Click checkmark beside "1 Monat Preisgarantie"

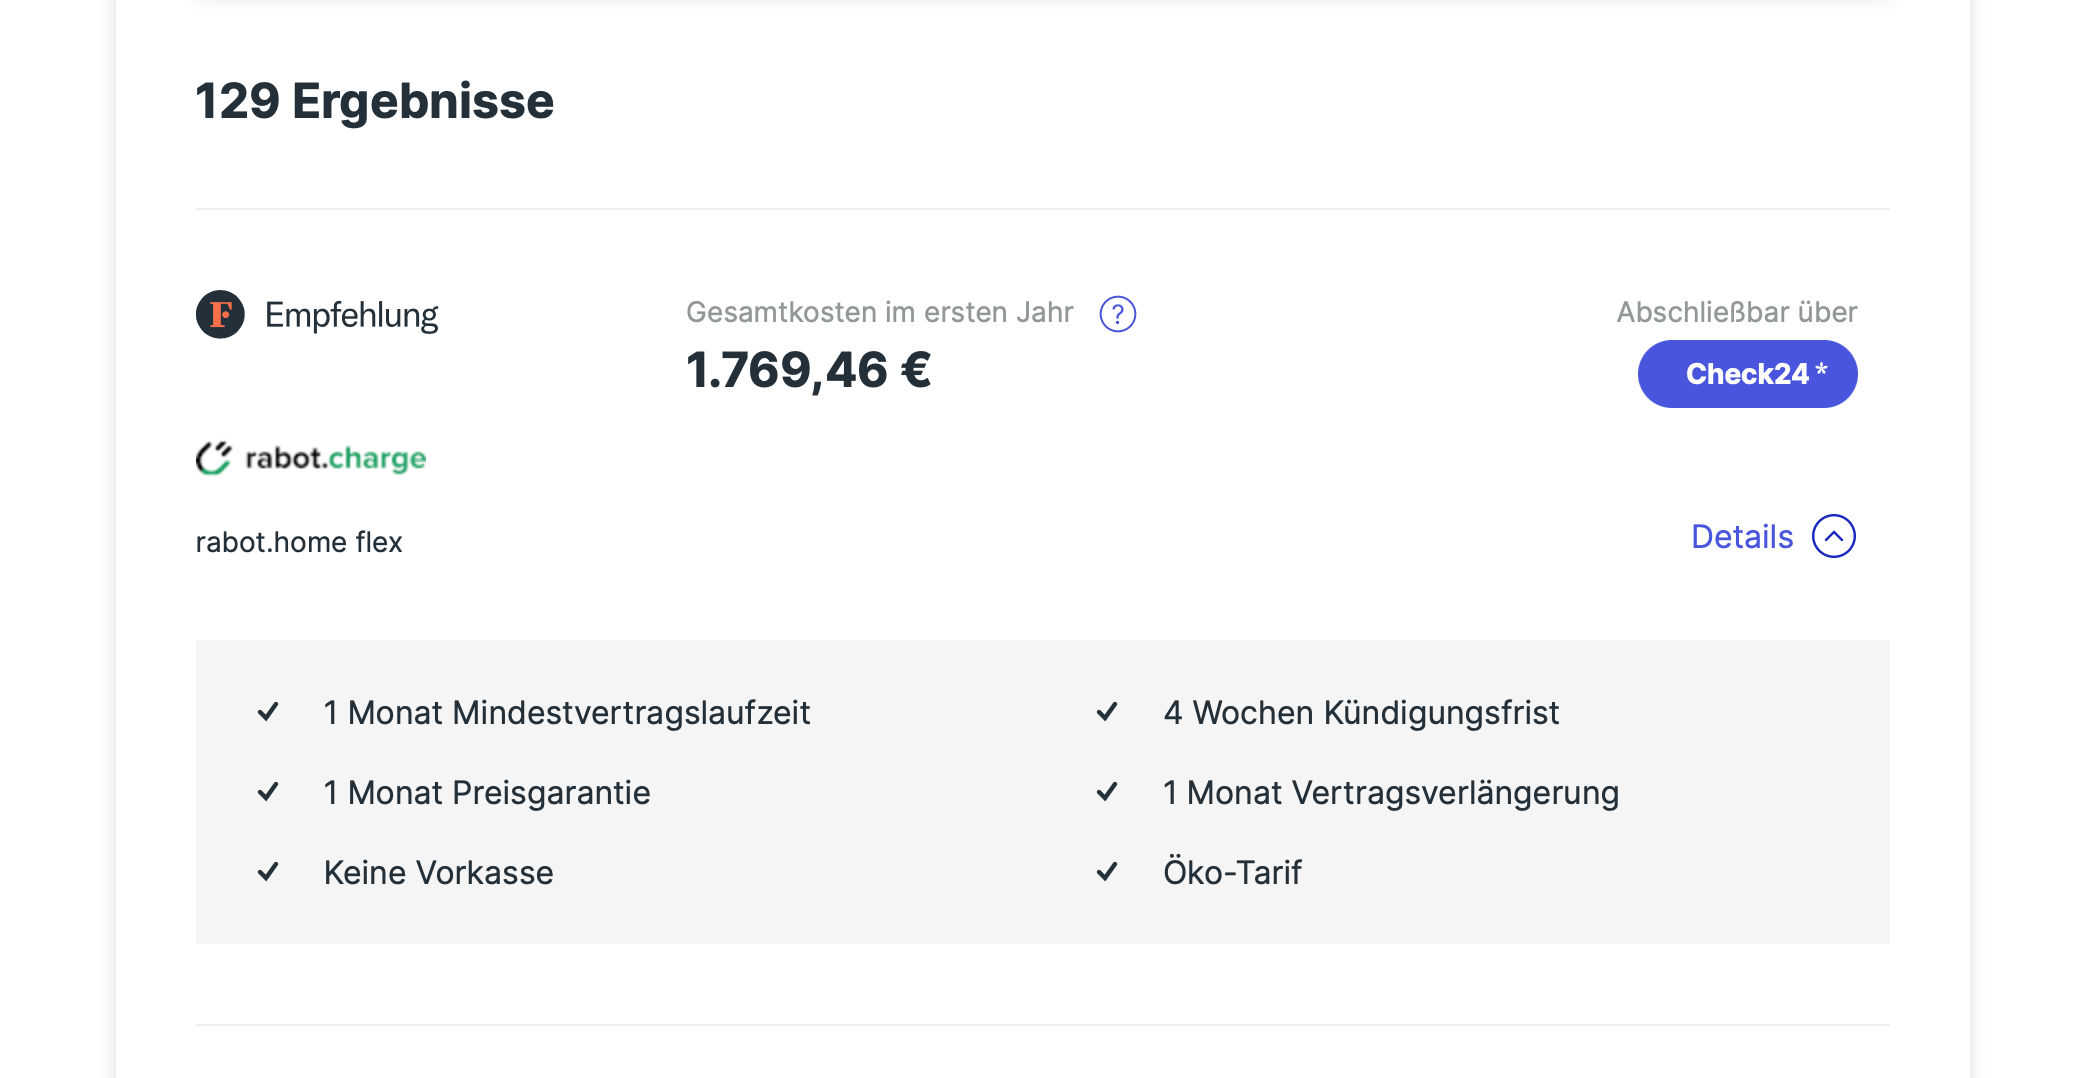pyautogui.click(x=268, y=792)
